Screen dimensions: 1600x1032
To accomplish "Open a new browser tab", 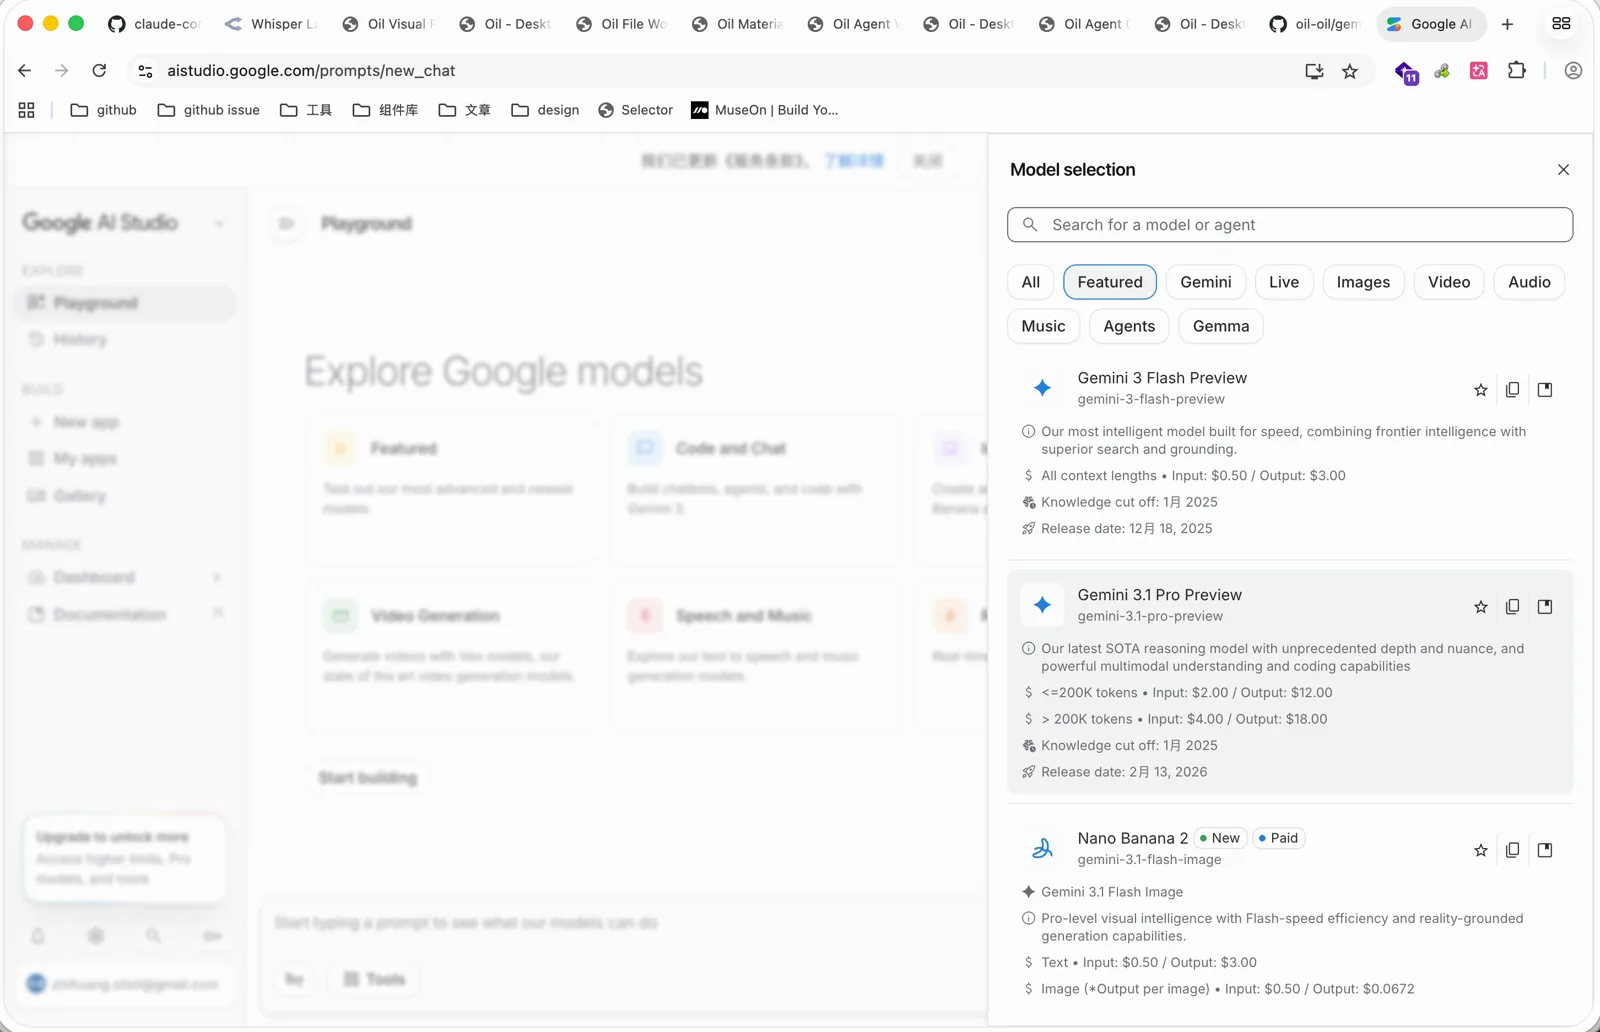I will tap(1507, 24).
